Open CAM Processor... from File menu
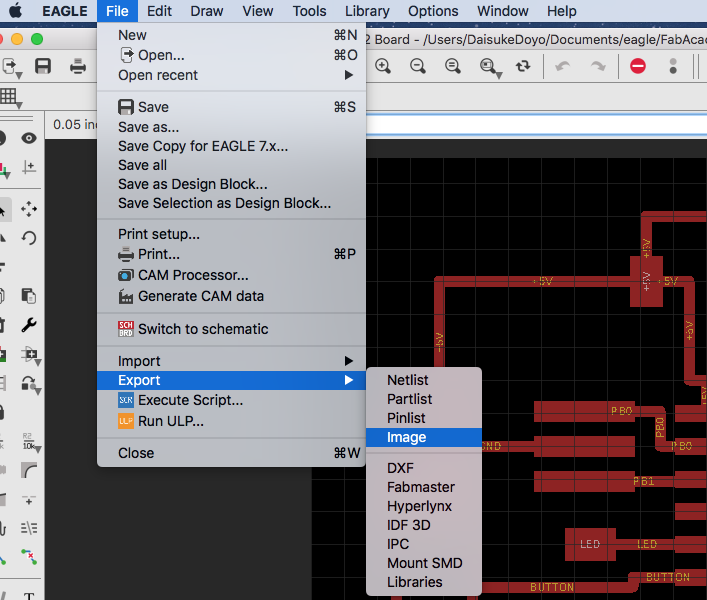The width and height of the screenshot is (707, 600). pos(231,275)
